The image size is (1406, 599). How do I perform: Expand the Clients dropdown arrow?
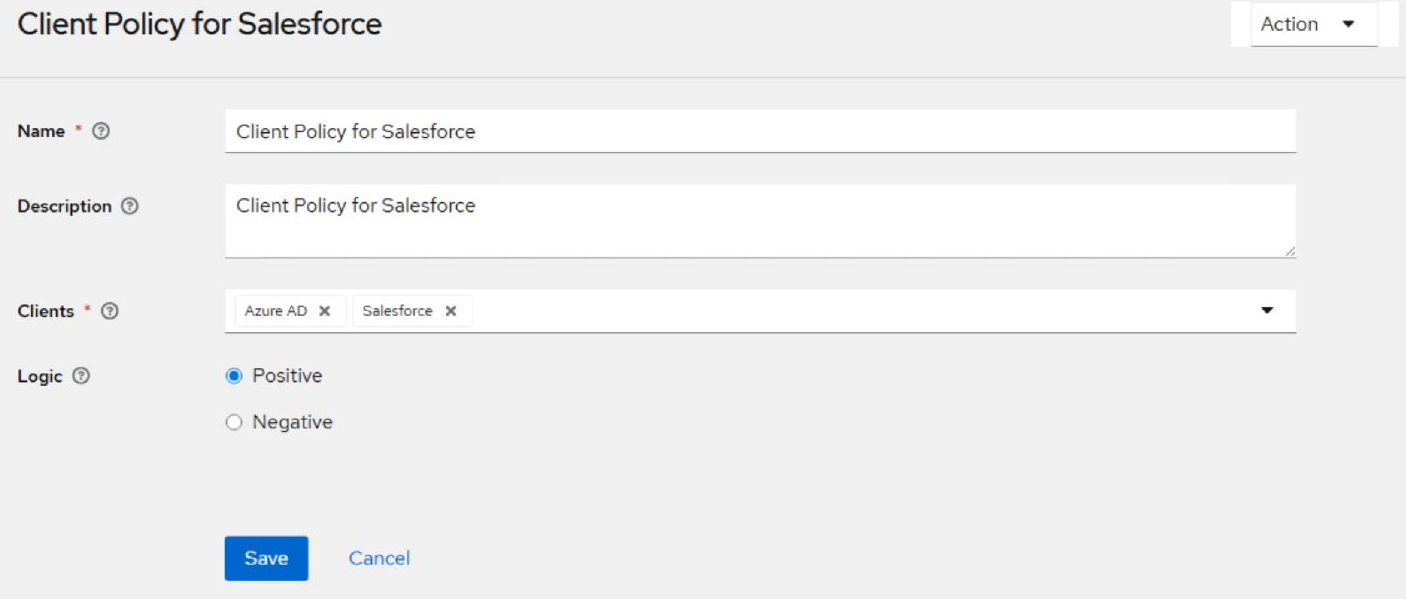(1267, 311)
